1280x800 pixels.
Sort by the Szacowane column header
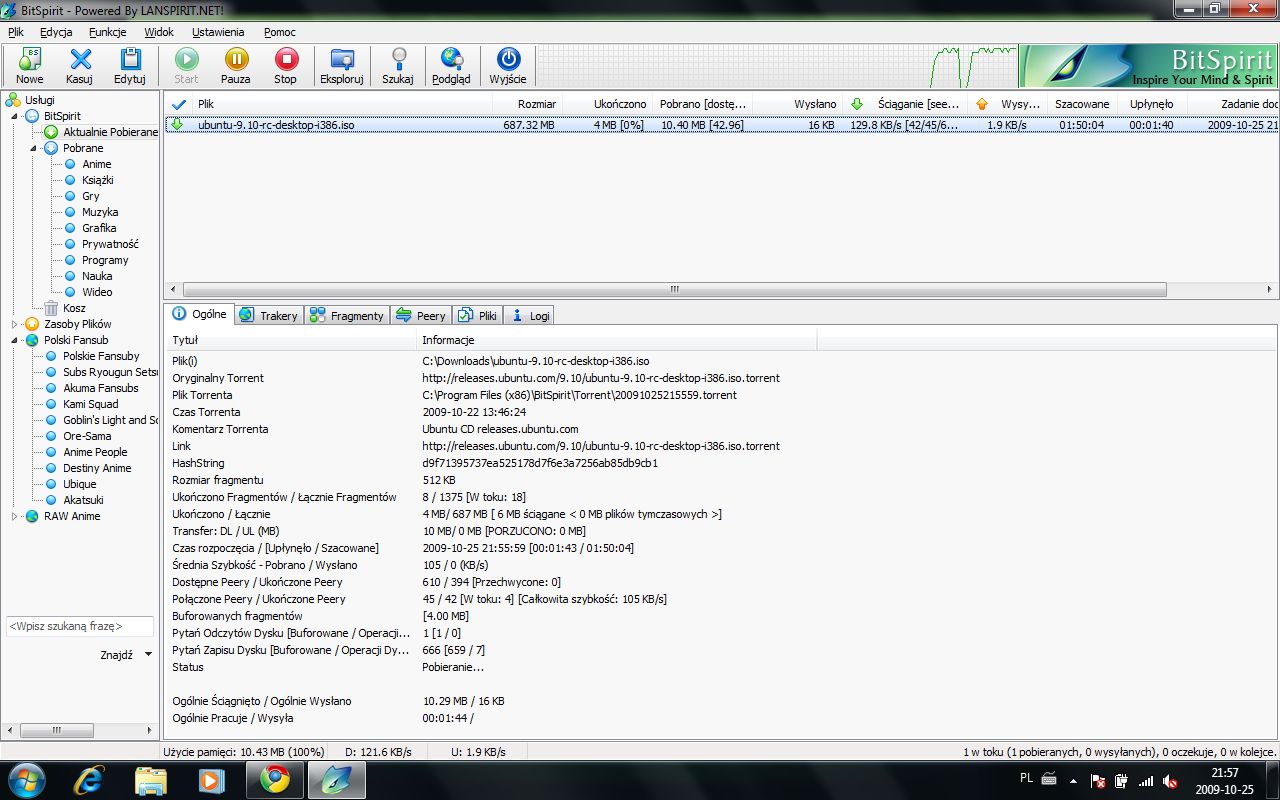pos(1081,103)
